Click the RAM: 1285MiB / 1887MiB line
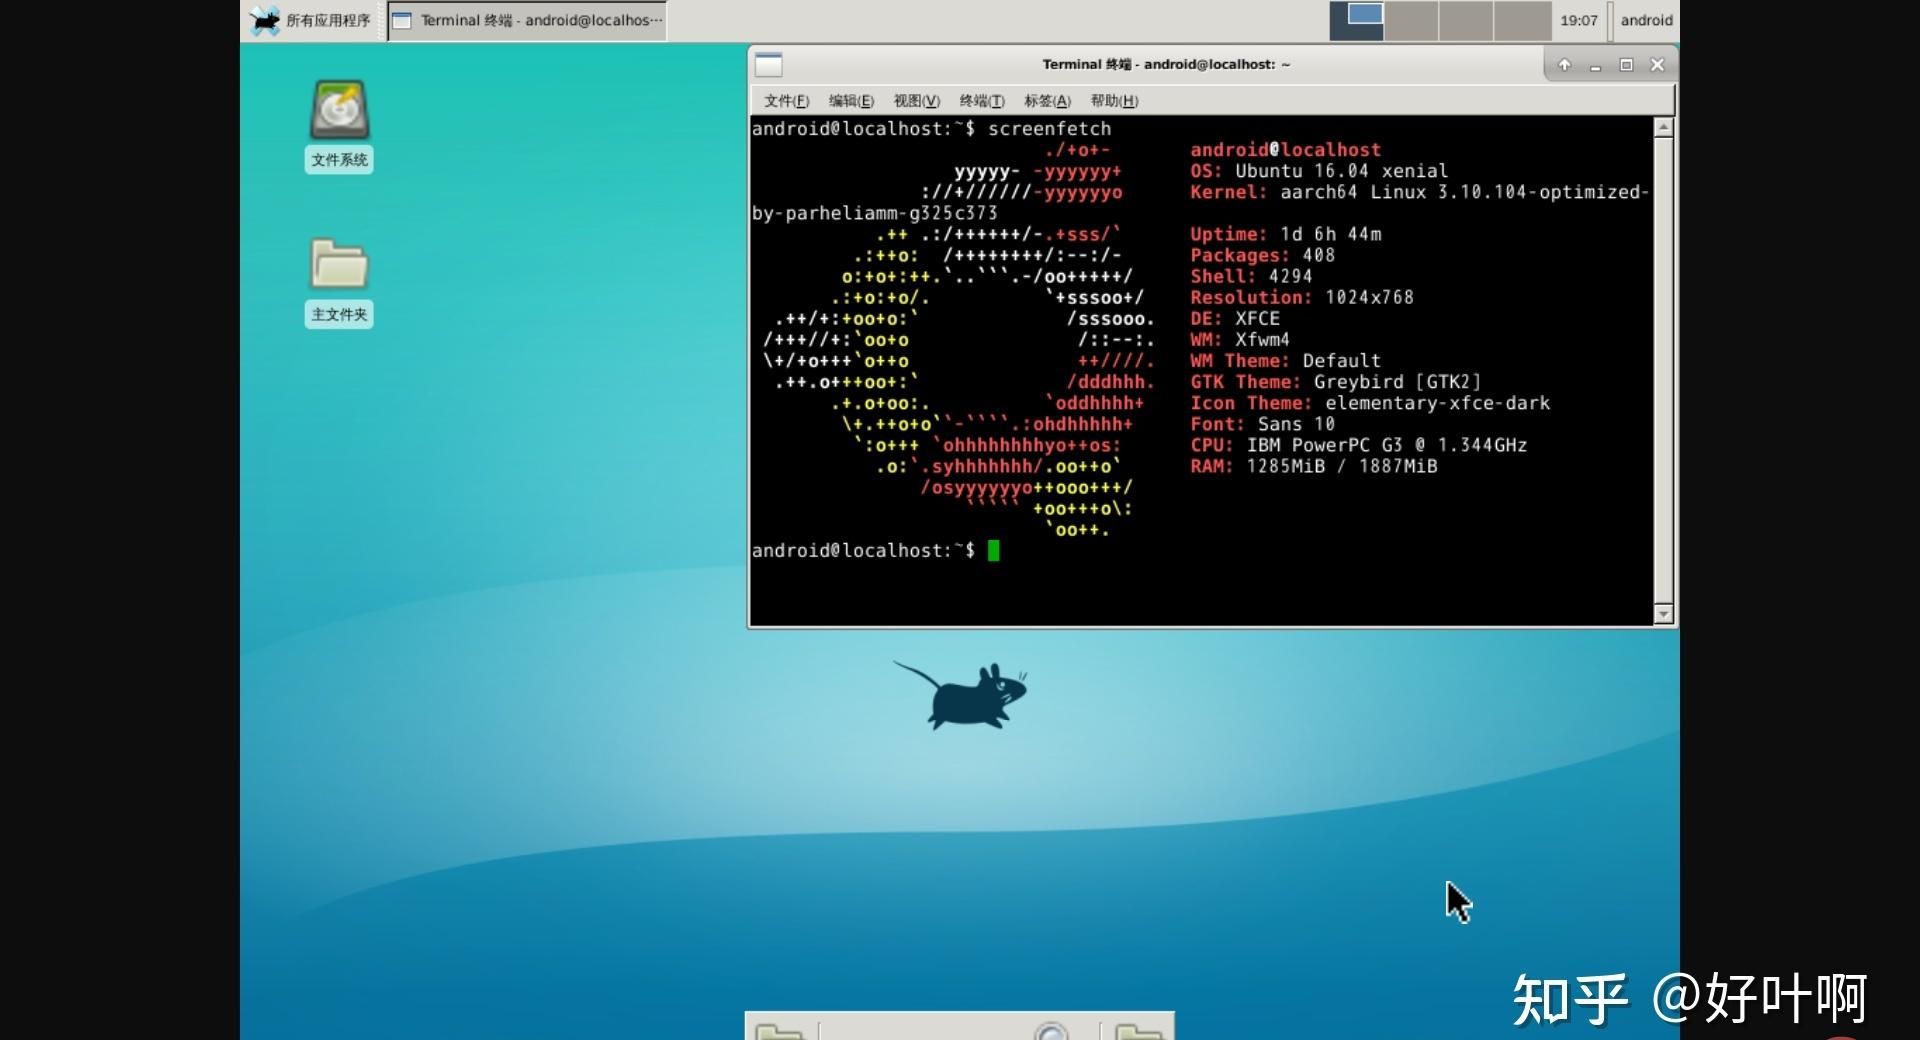 tap(1313, 465)
